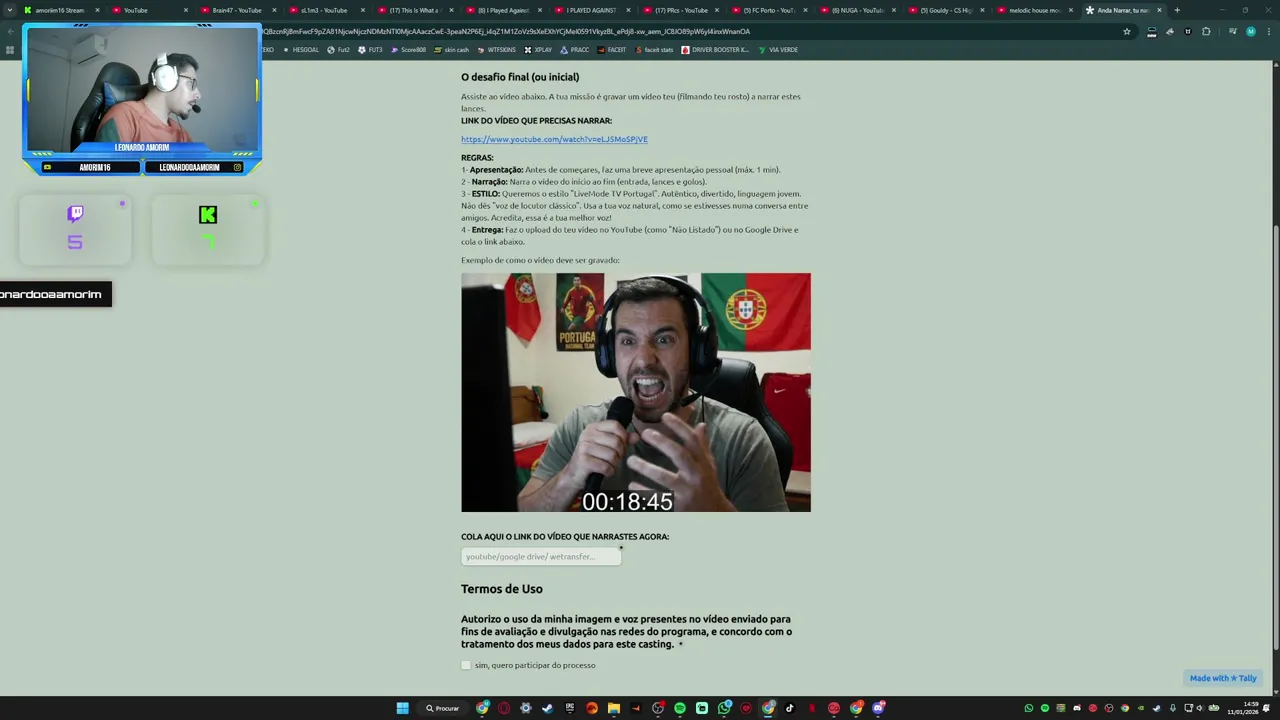The height and width of the screenshot is (720, 1280).
Task: Open Epic Games Launcher from taskbar
Action: point(570,708)
